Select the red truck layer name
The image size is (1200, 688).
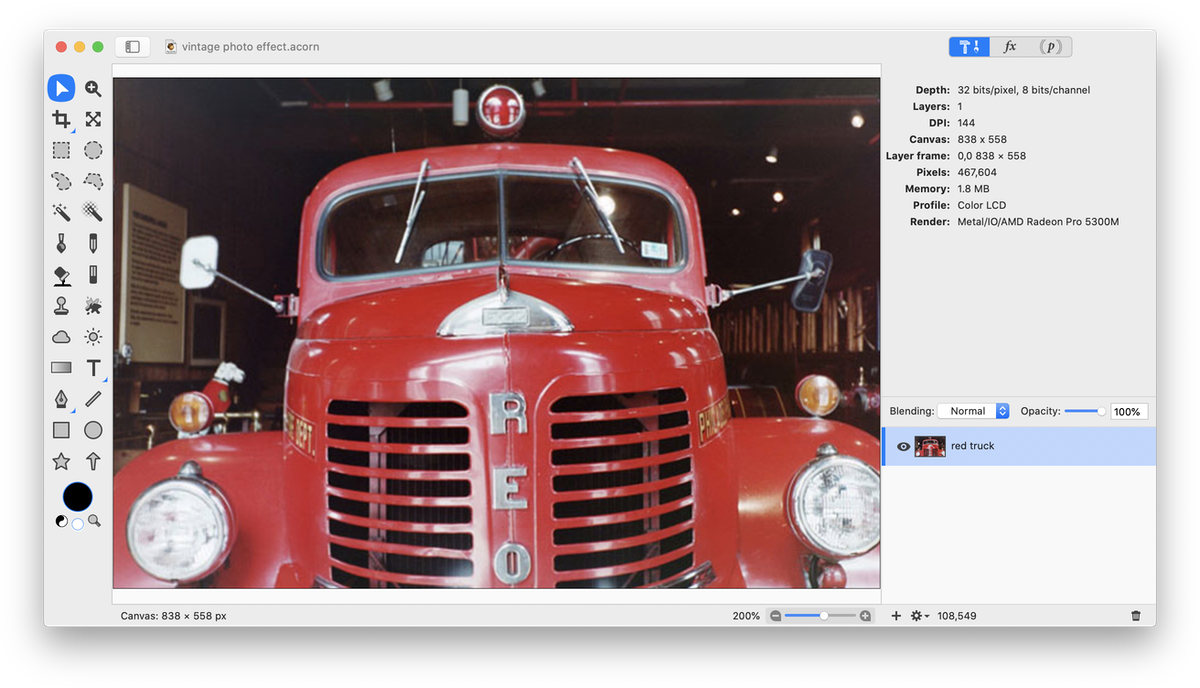[972, 446]
